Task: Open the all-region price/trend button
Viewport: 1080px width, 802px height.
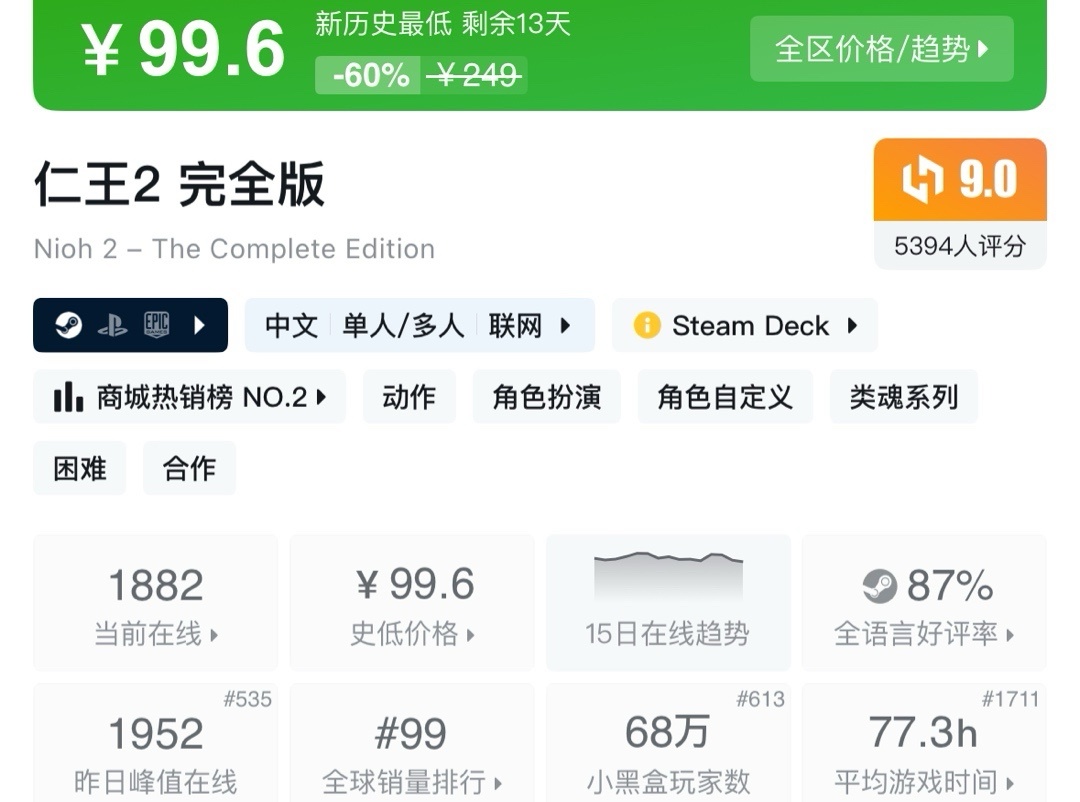Action: click(881, 48)
